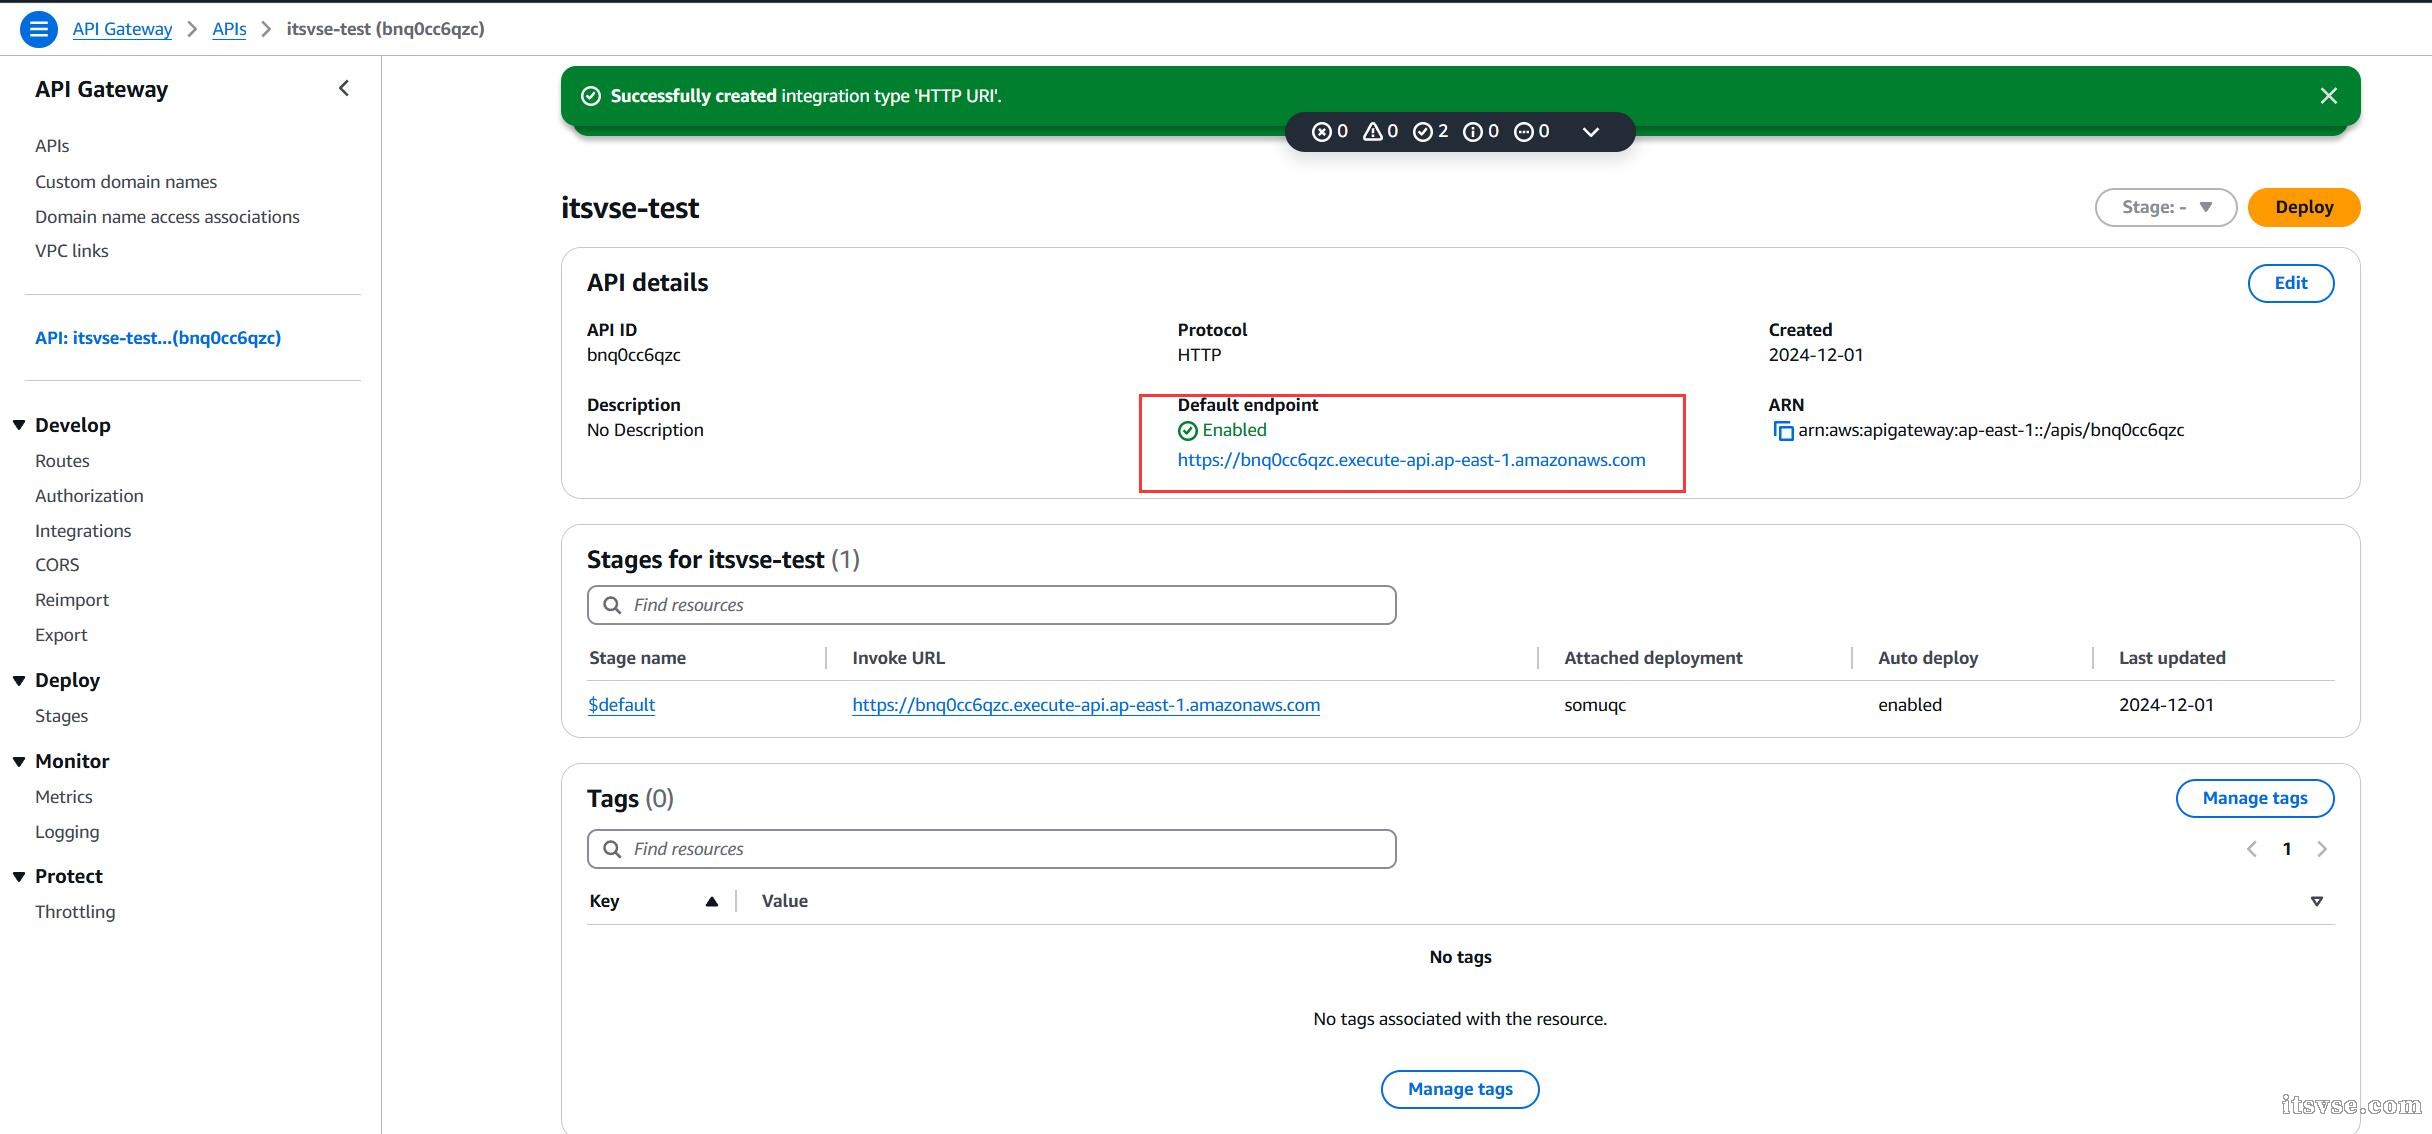Select APIs in the sidebar
Screen dimensions: 2432x1134
(52, 146)
